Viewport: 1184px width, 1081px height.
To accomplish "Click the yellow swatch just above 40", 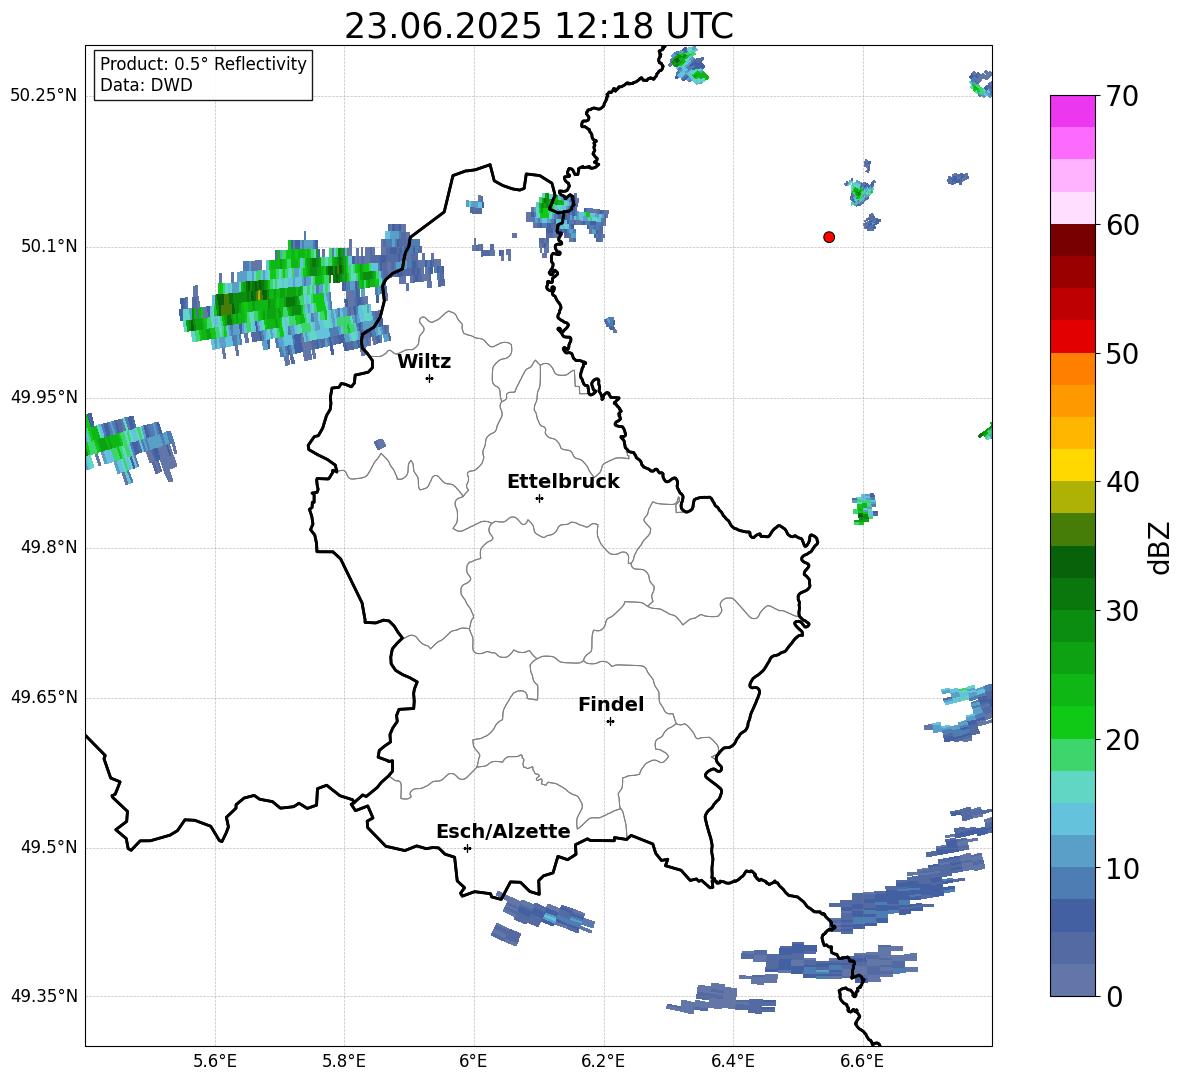I will (1072, 465).
